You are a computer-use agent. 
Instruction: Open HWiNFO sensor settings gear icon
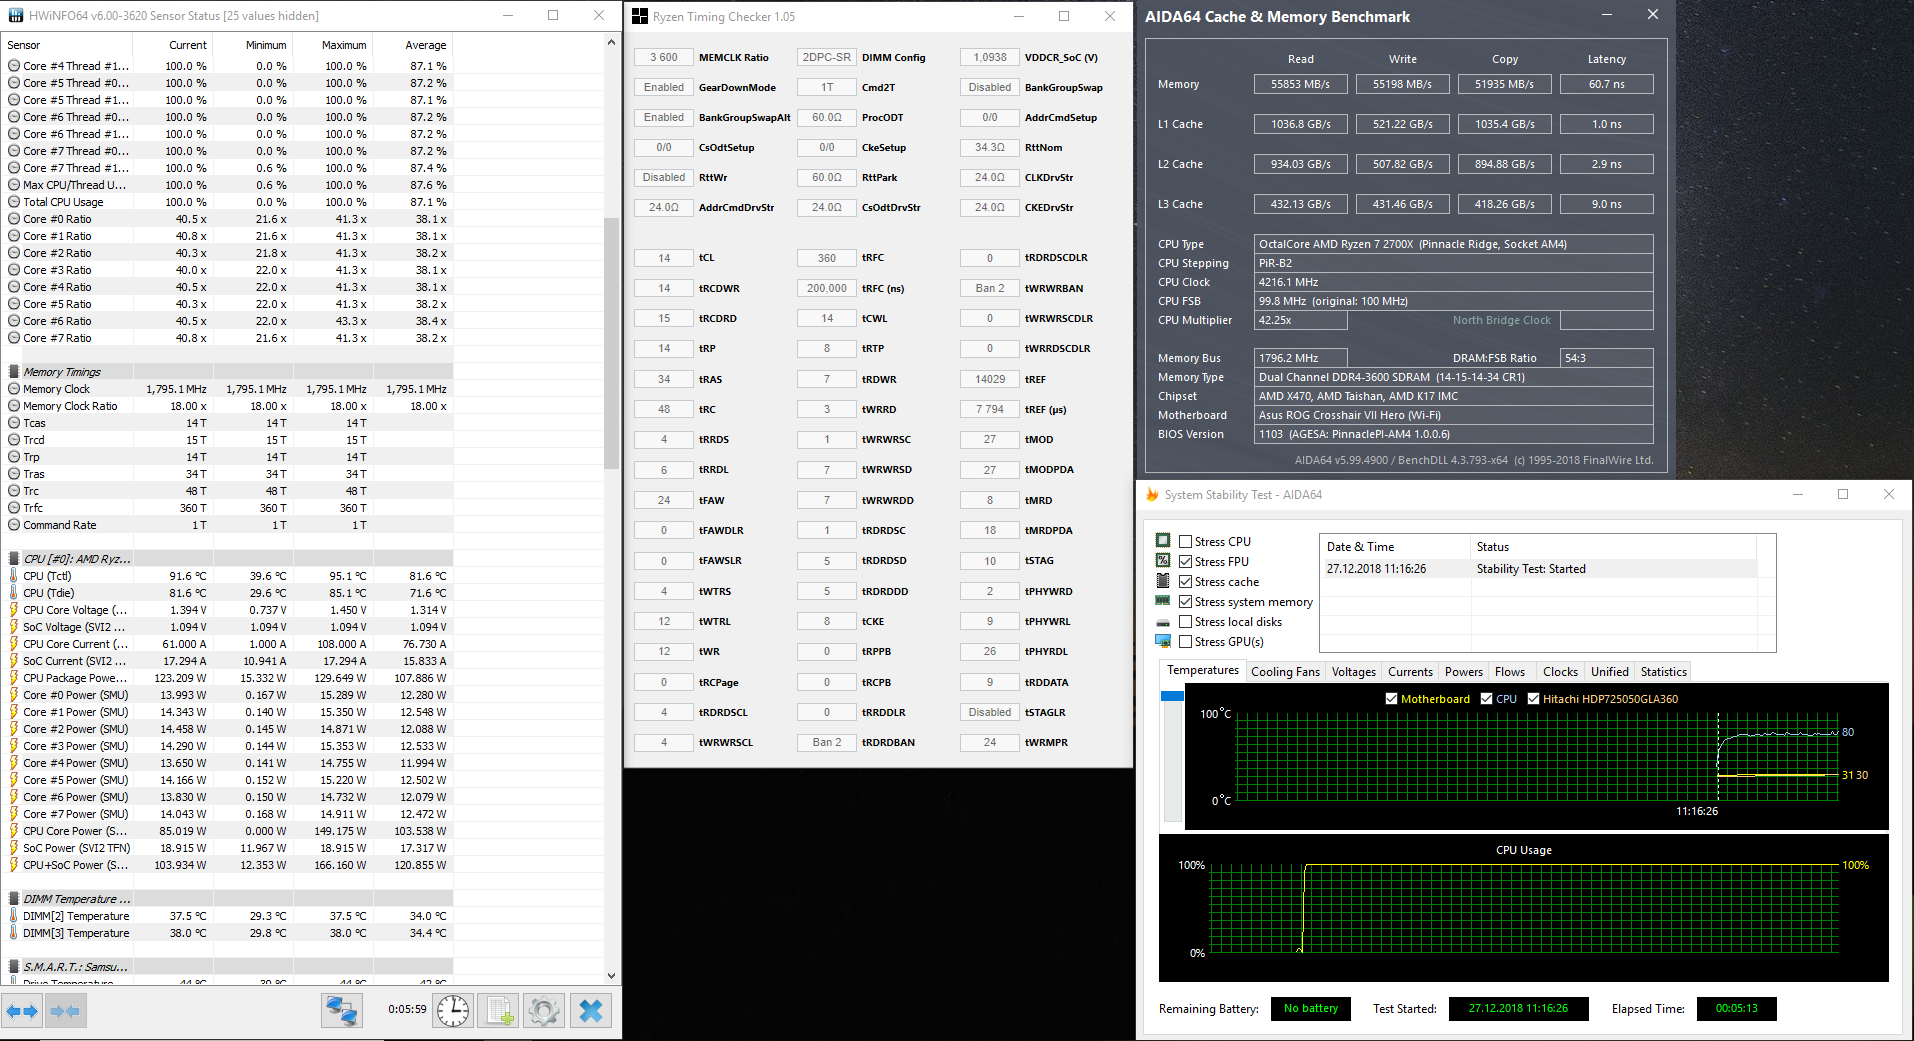click(544, 1011)
